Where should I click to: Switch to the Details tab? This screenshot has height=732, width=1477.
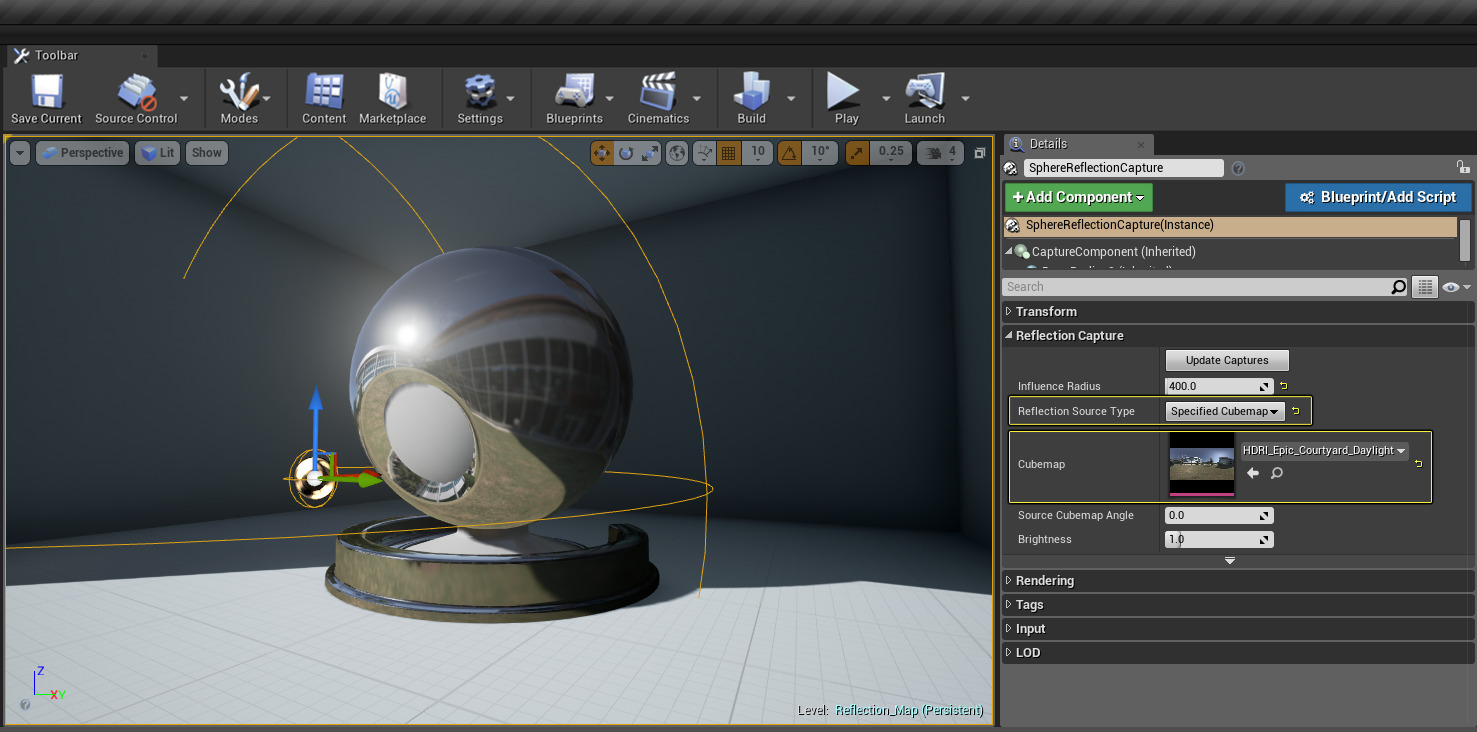1048,144
